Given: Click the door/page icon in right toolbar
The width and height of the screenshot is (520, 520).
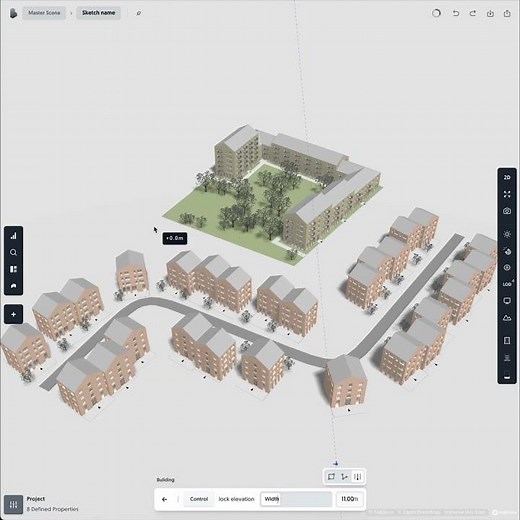Looking at the screenshot, I should [x=507, y=341].
